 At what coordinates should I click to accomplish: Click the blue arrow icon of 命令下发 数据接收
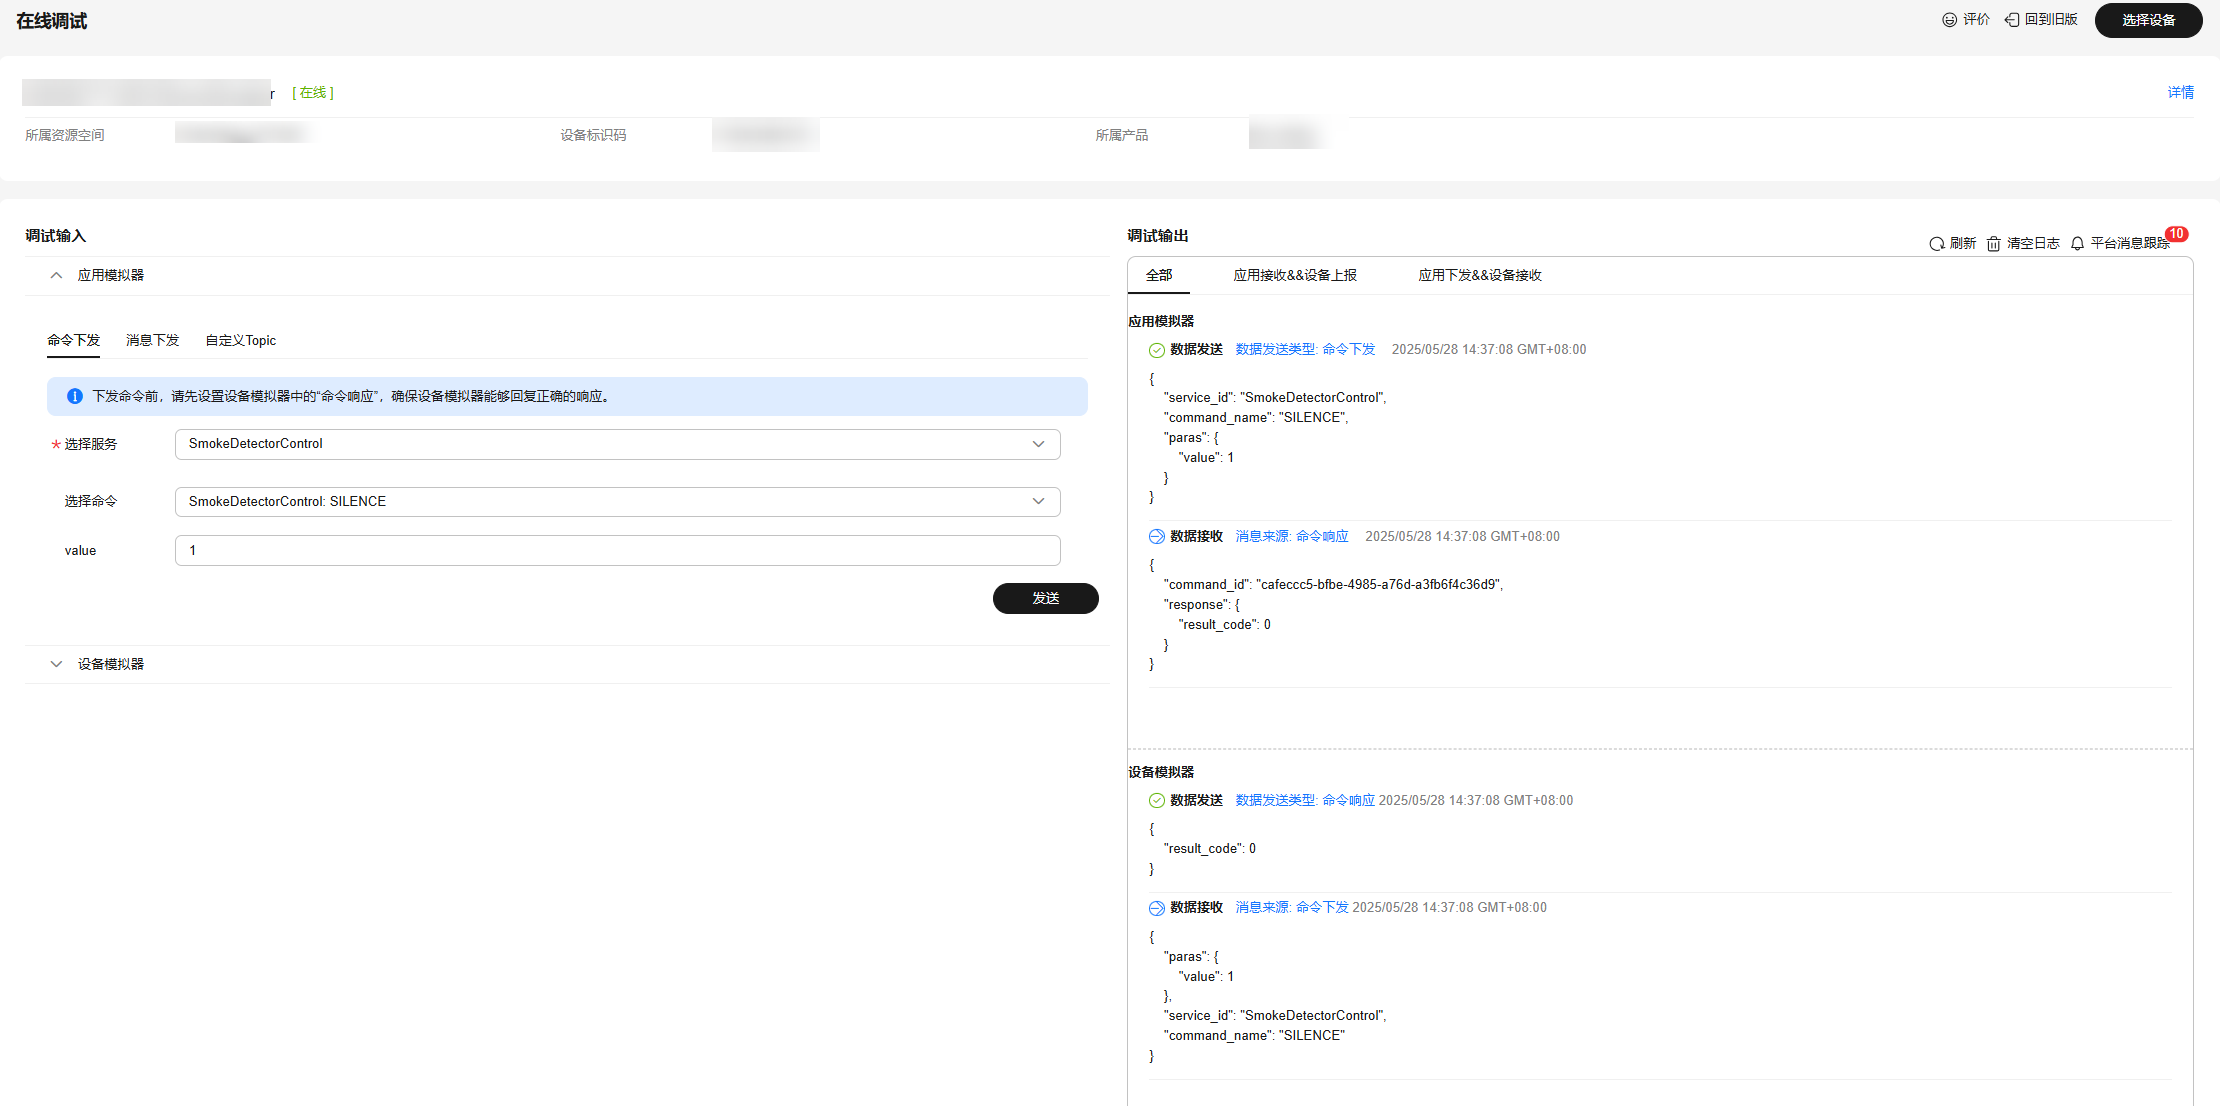tap(1157, 908)
